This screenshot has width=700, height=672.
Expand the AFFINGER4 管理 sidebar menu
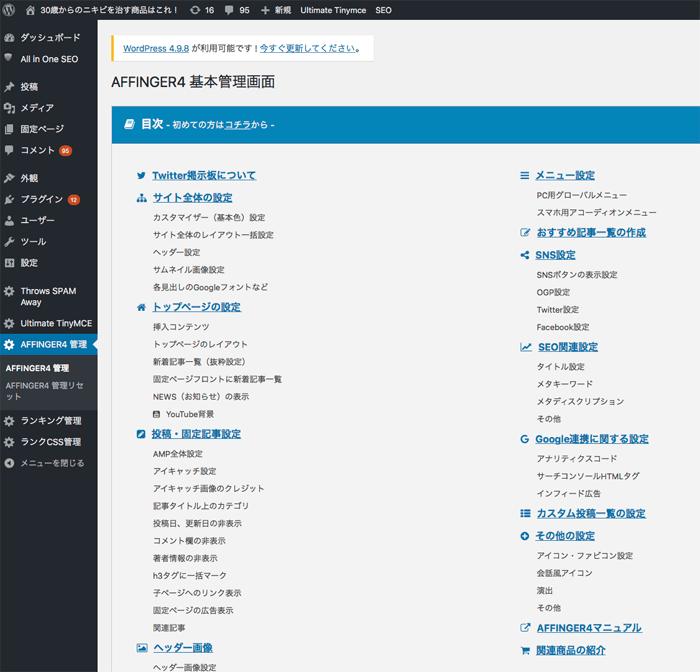(x=53, y=344)
